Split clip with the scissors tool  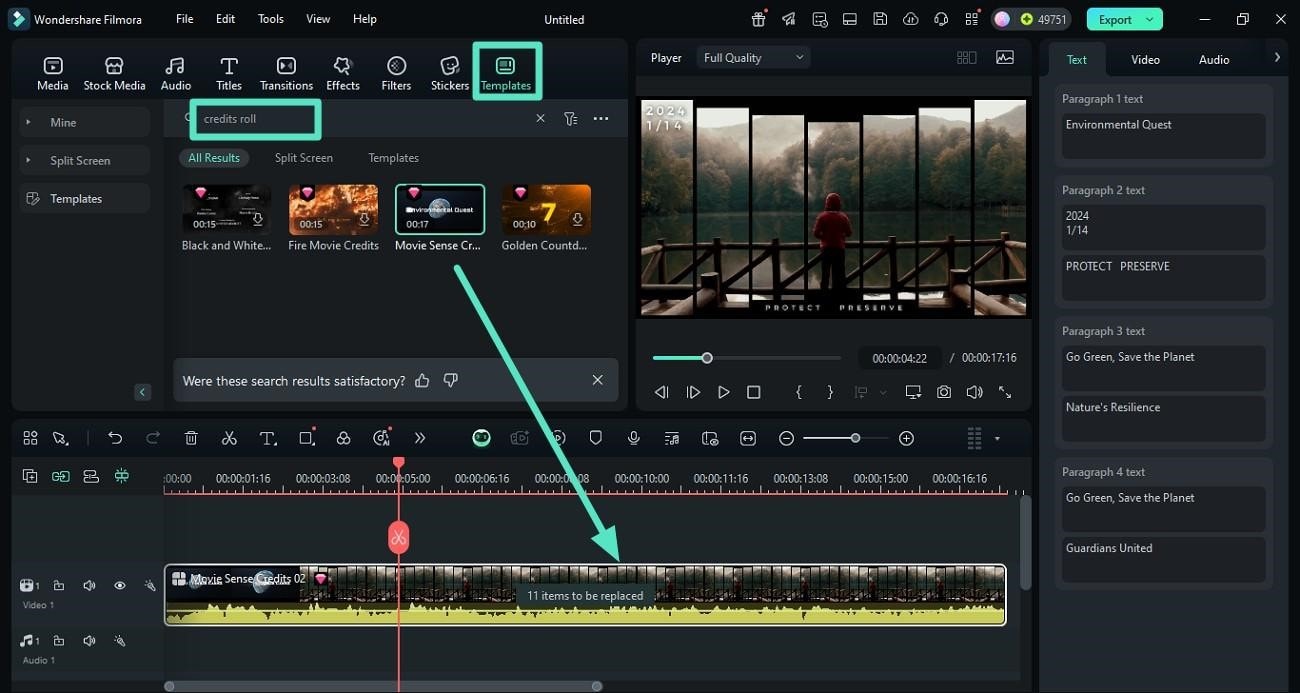pyautogui.click(x=229, y=438)
